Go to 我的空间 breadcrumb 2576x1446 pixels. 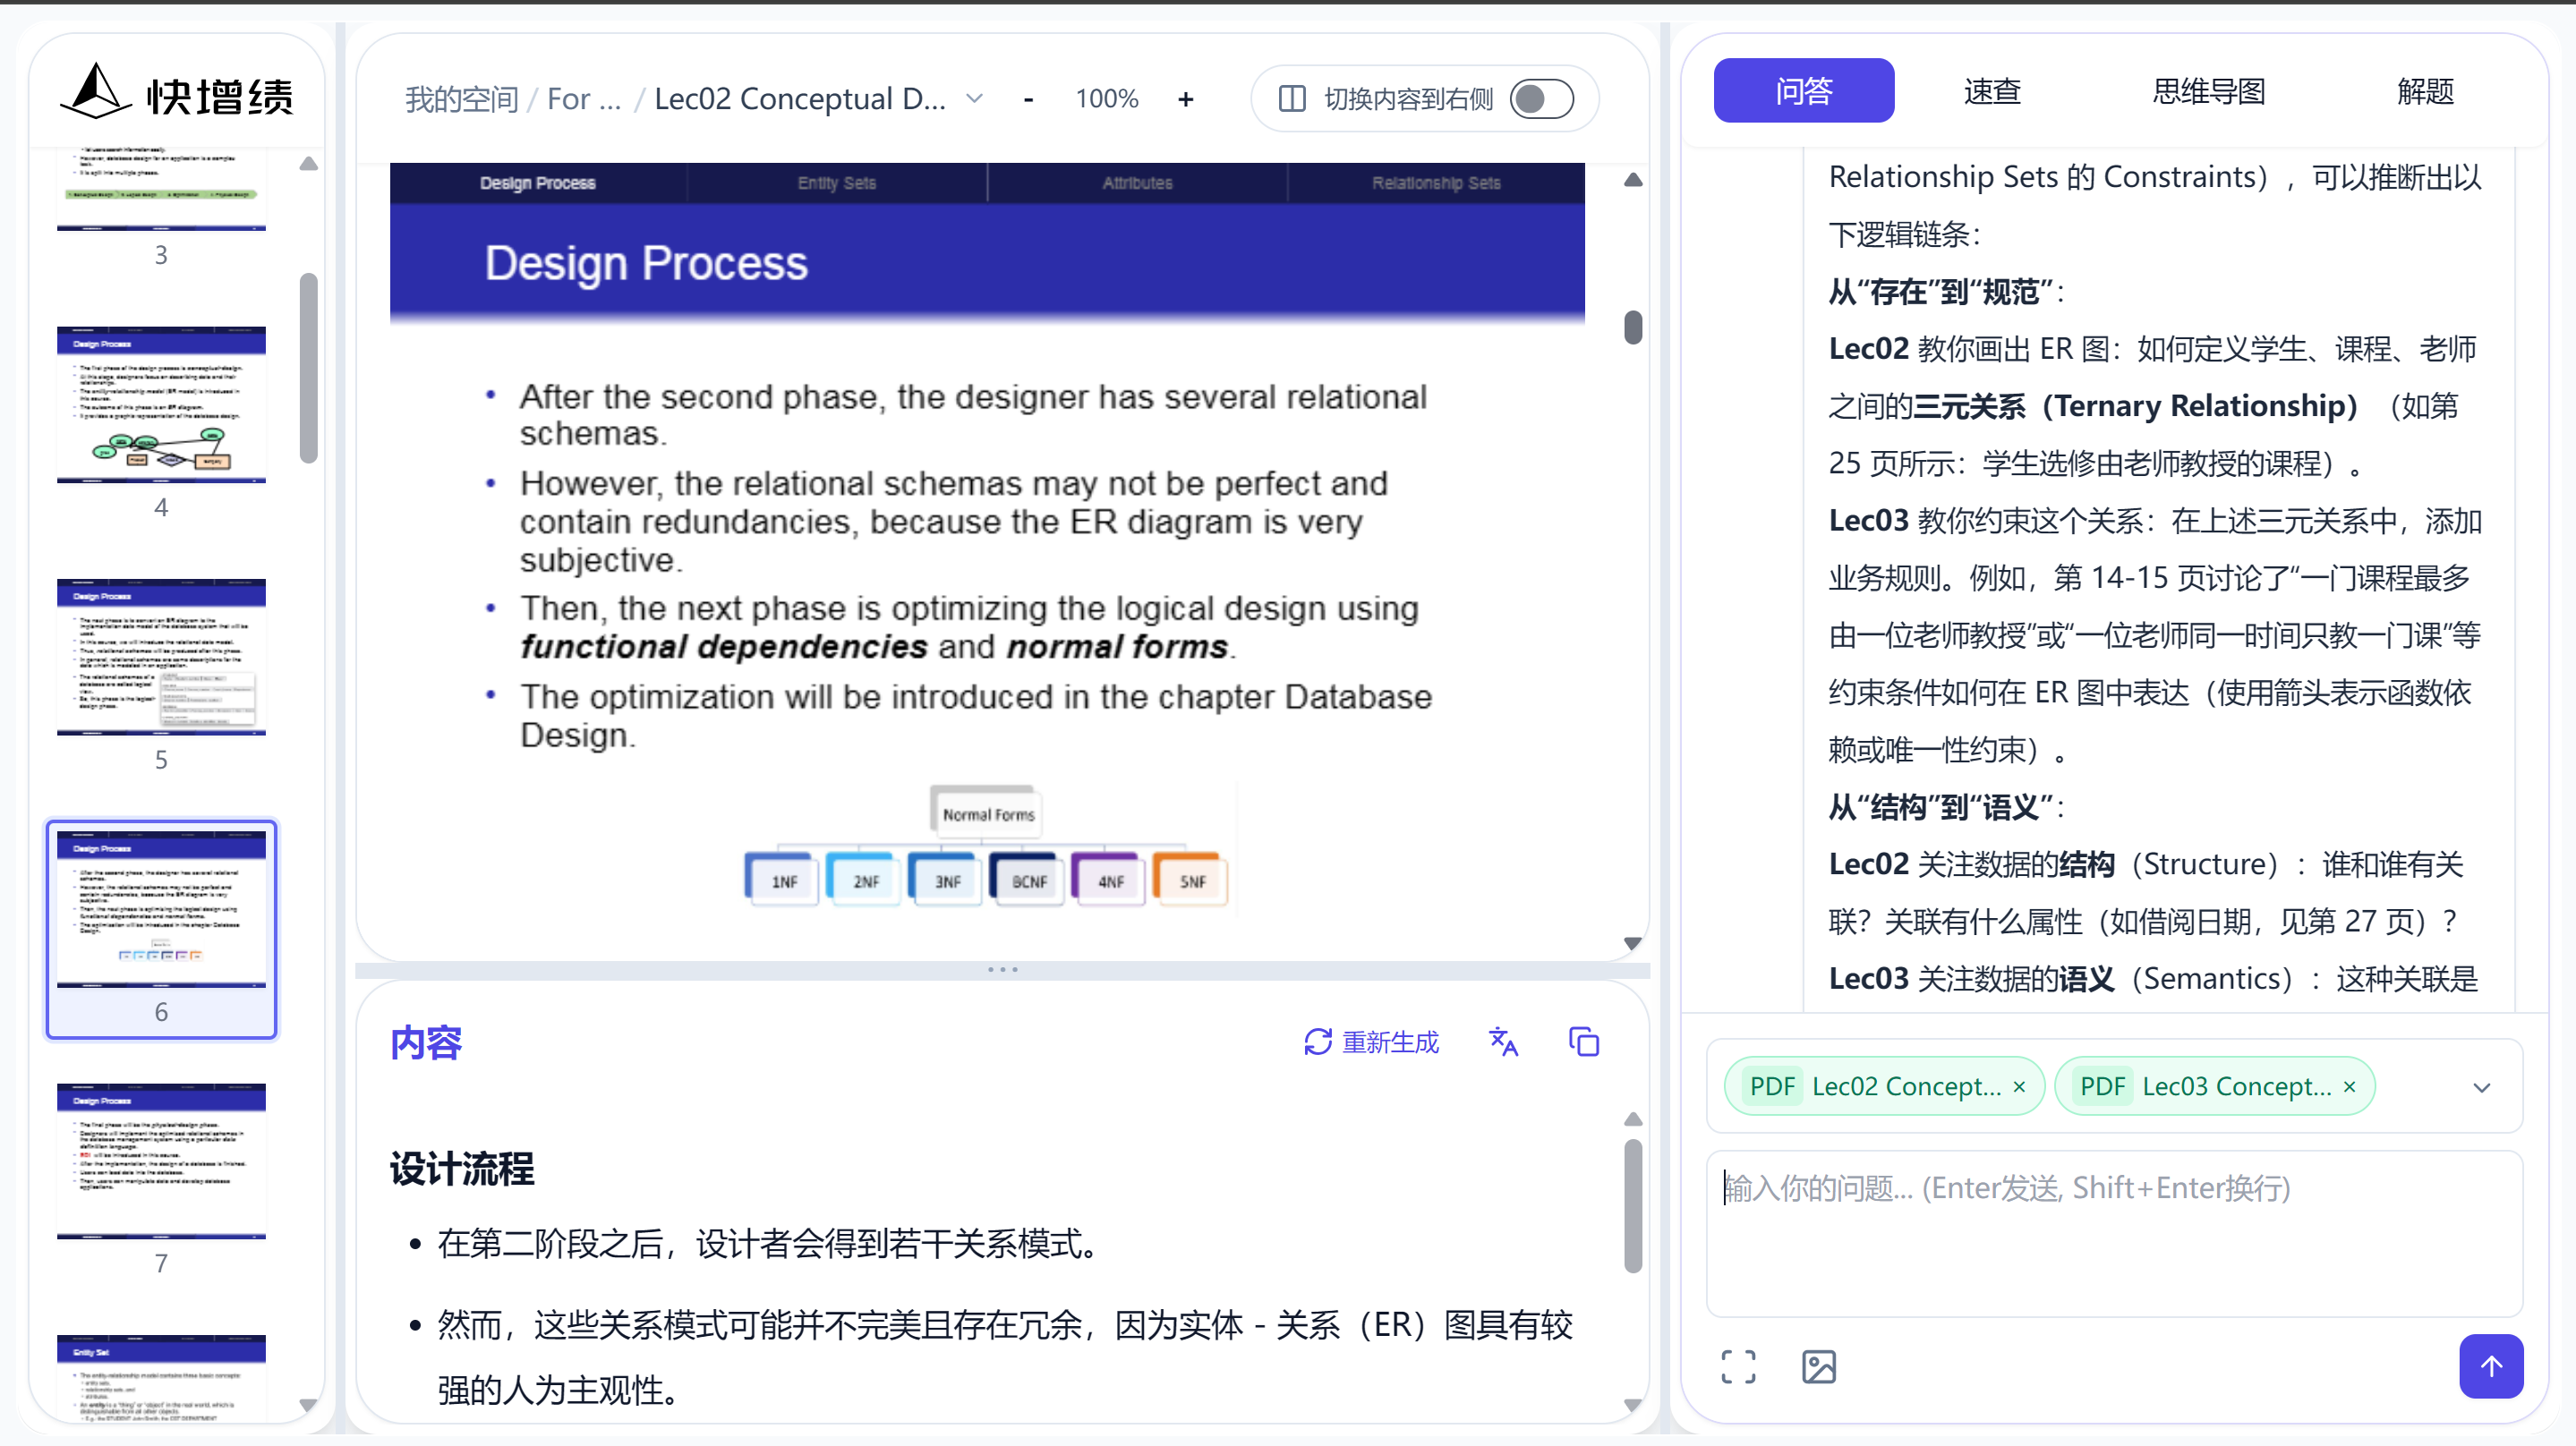click(x=461, y=99)
